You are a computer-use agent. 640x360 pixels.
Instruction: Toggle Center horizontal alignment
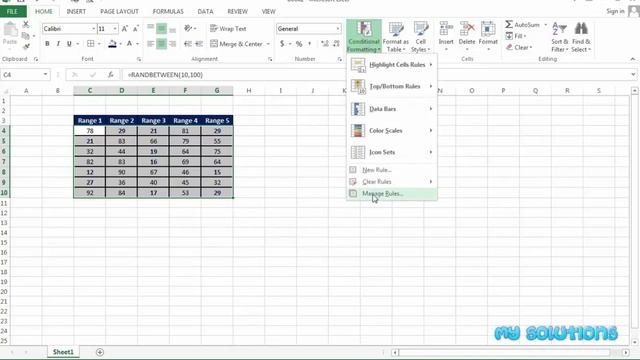[162, 43]
